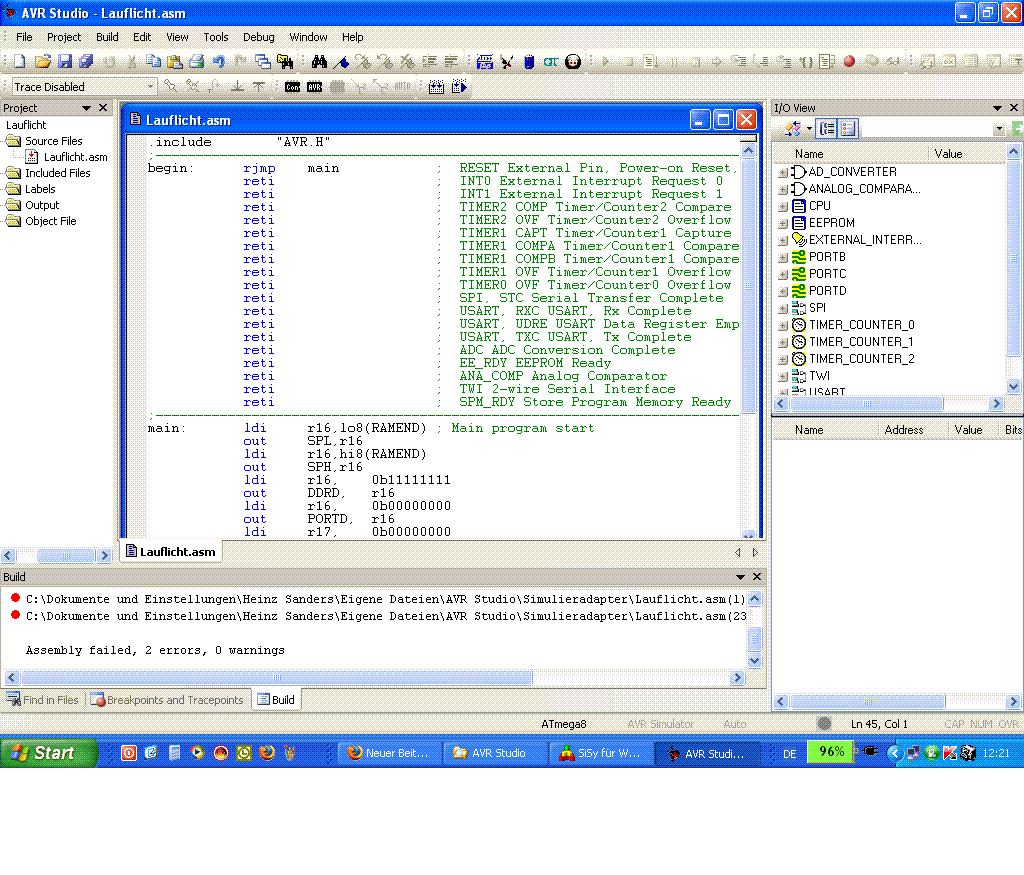This screenshot has height=875, width=1024.
Task: Click Find in Files toolbar icon
Action: coord(285,61)
